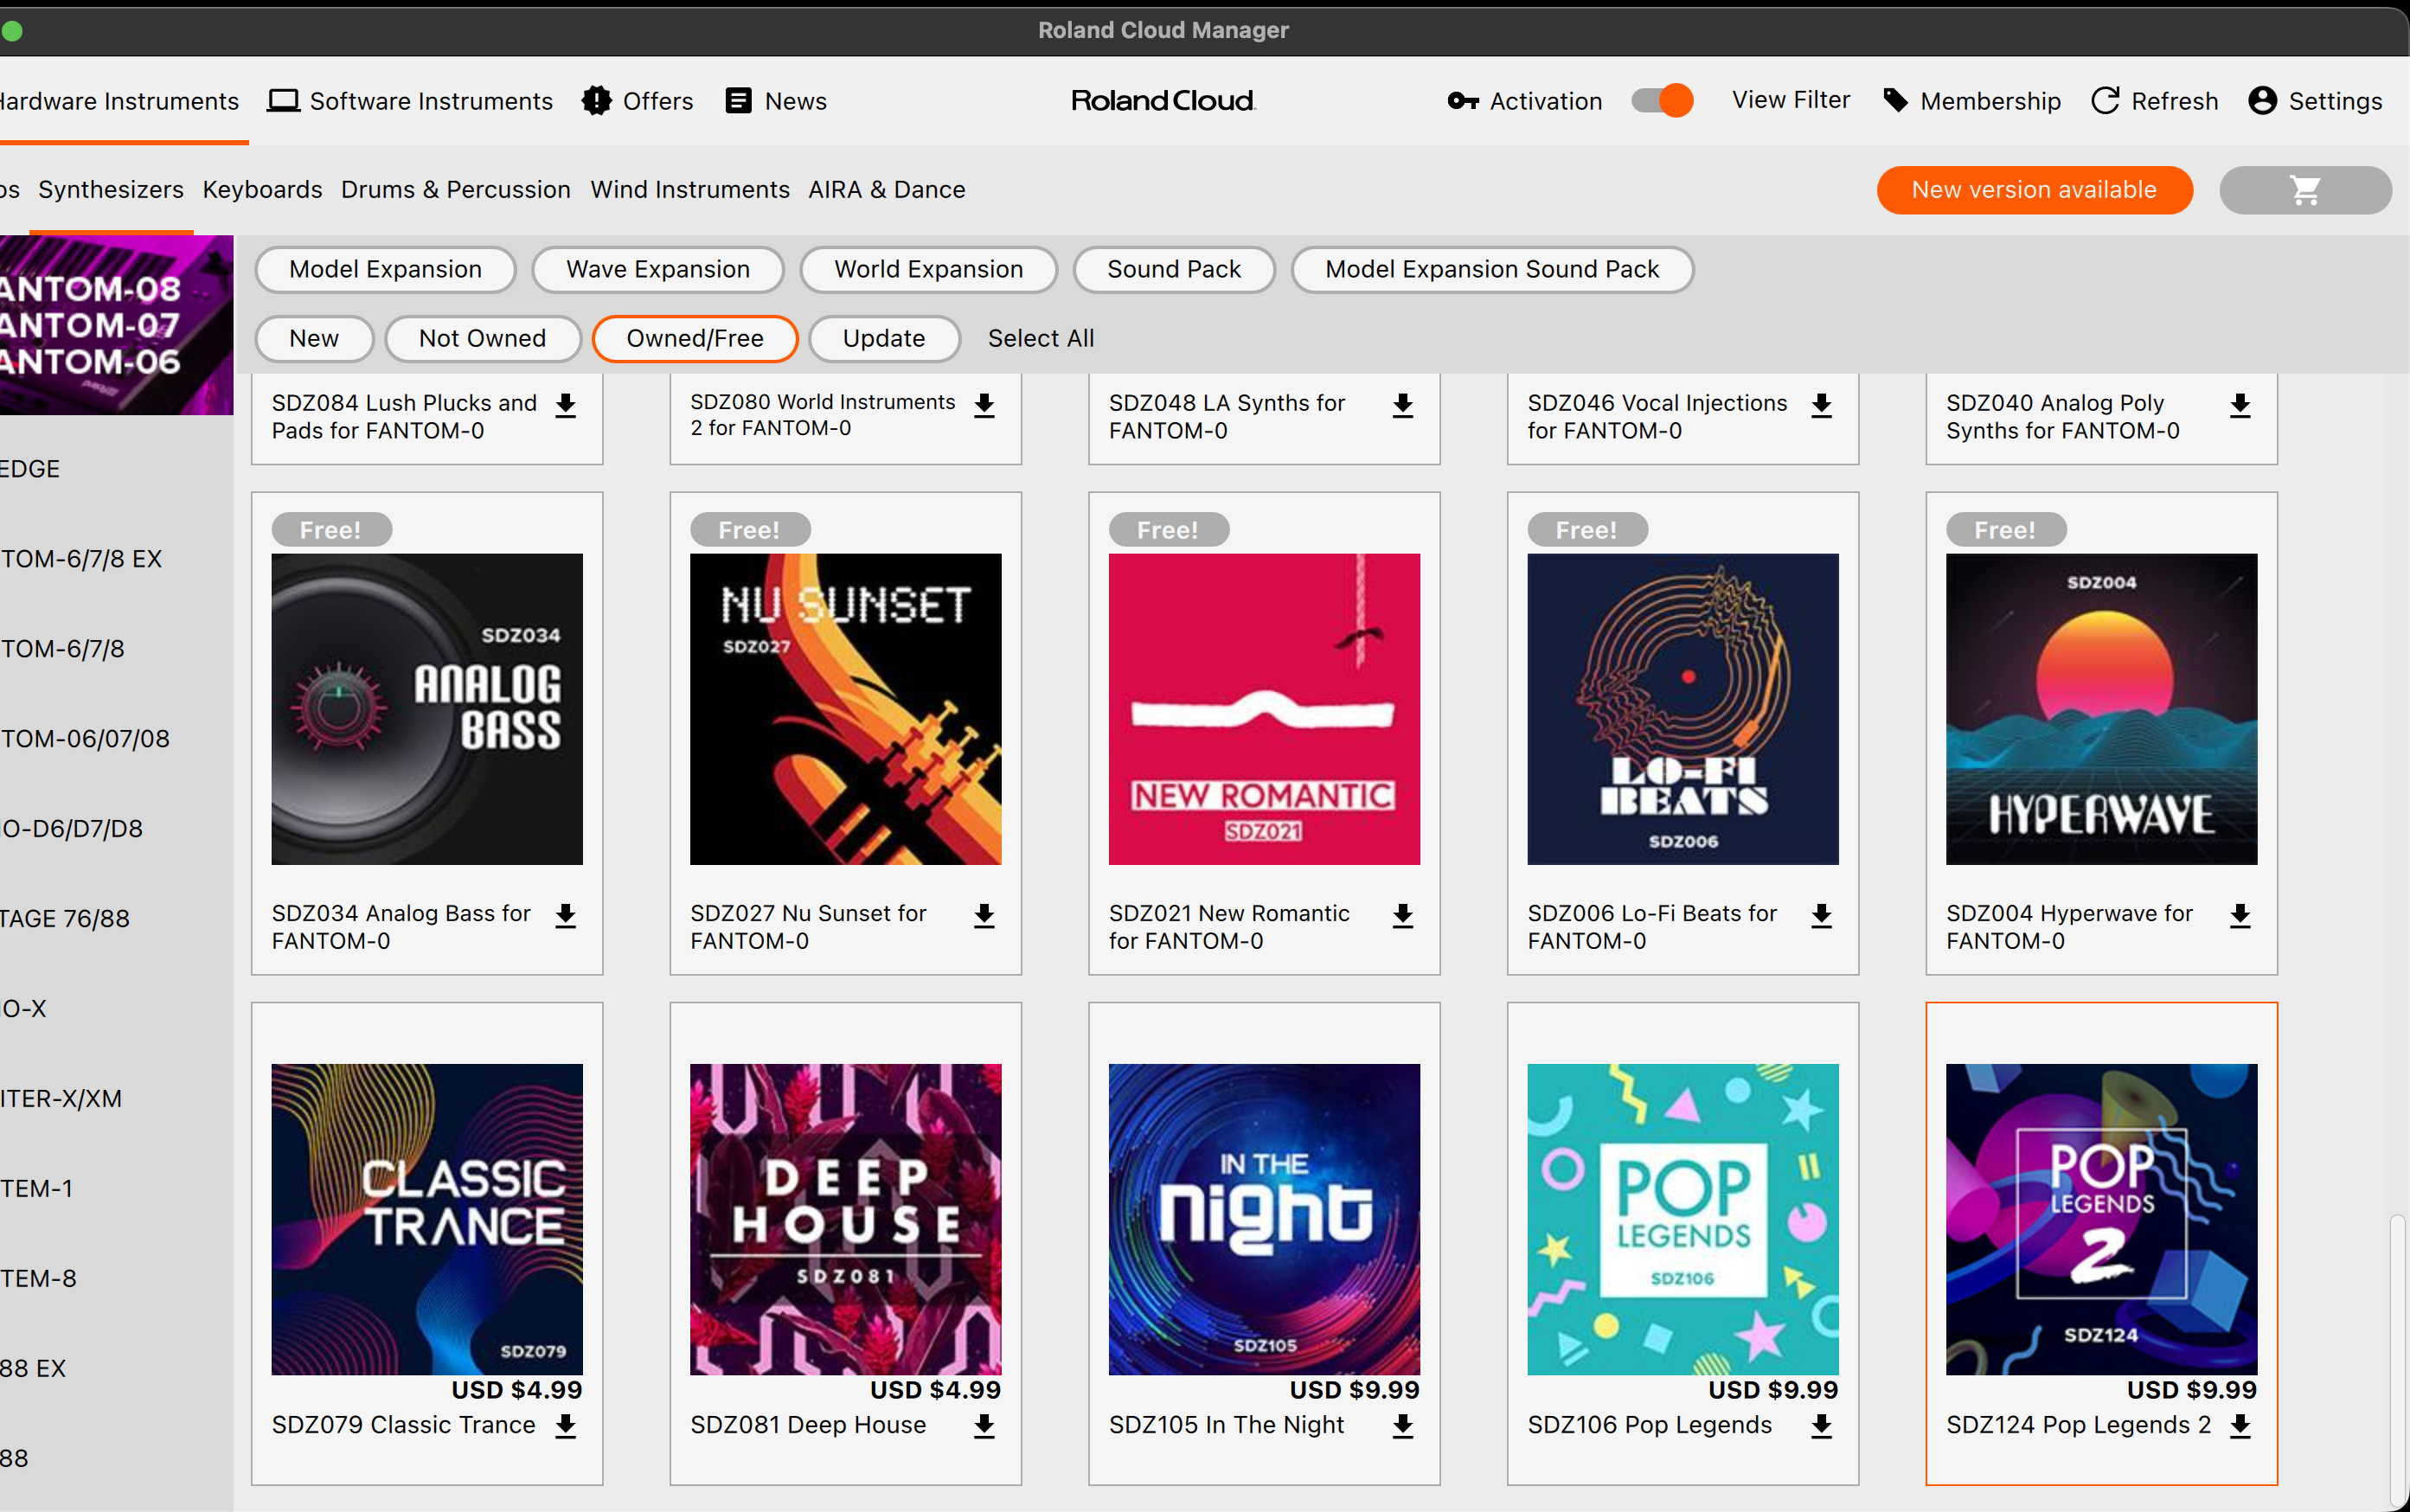Download SDZ079 Classic Trance

566,1426
